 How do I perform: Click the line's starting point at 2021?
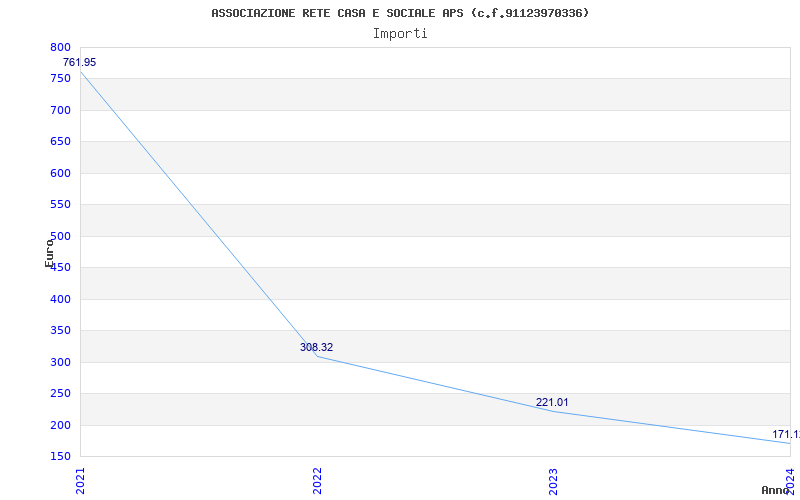click(x=81, y=71)
